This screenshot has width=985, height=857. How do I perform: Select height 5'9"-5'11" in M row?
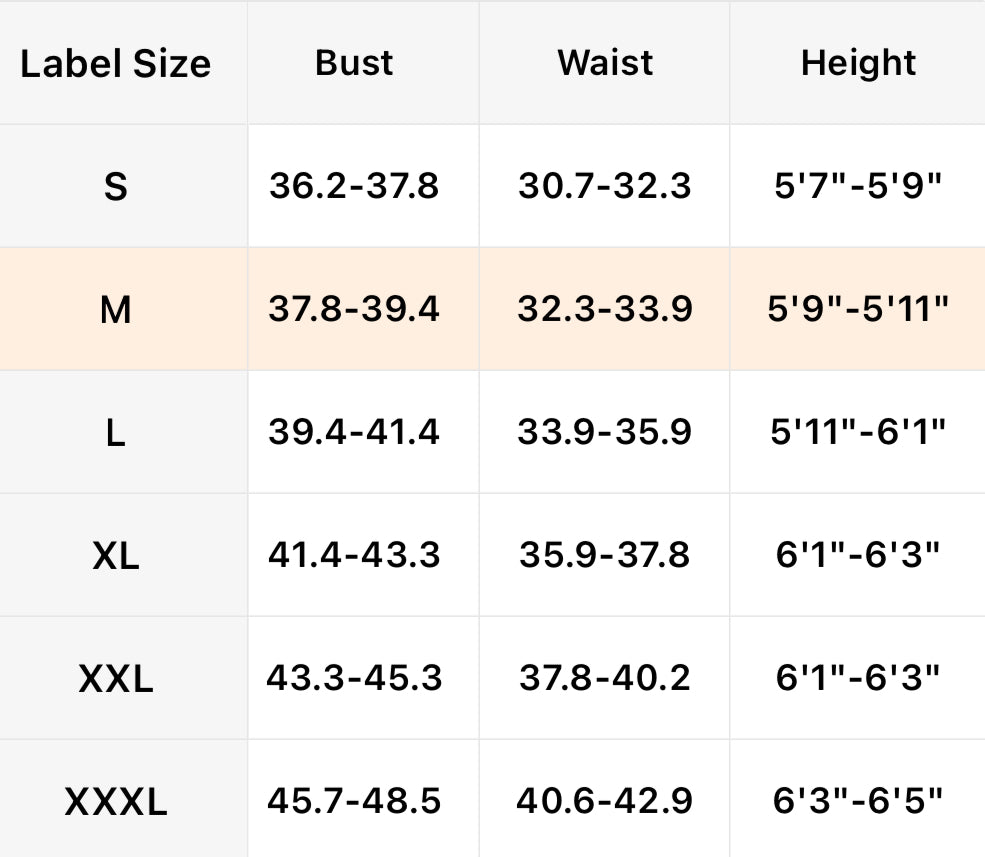[x=858, y=310]
